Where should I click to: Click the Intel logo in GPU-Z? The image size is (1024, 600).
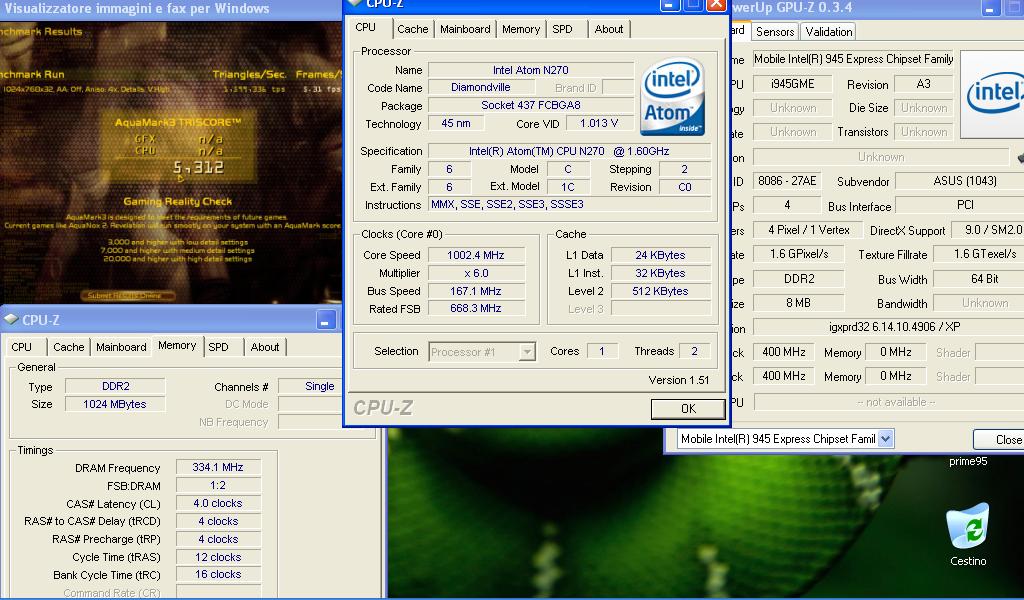[995, 94]
